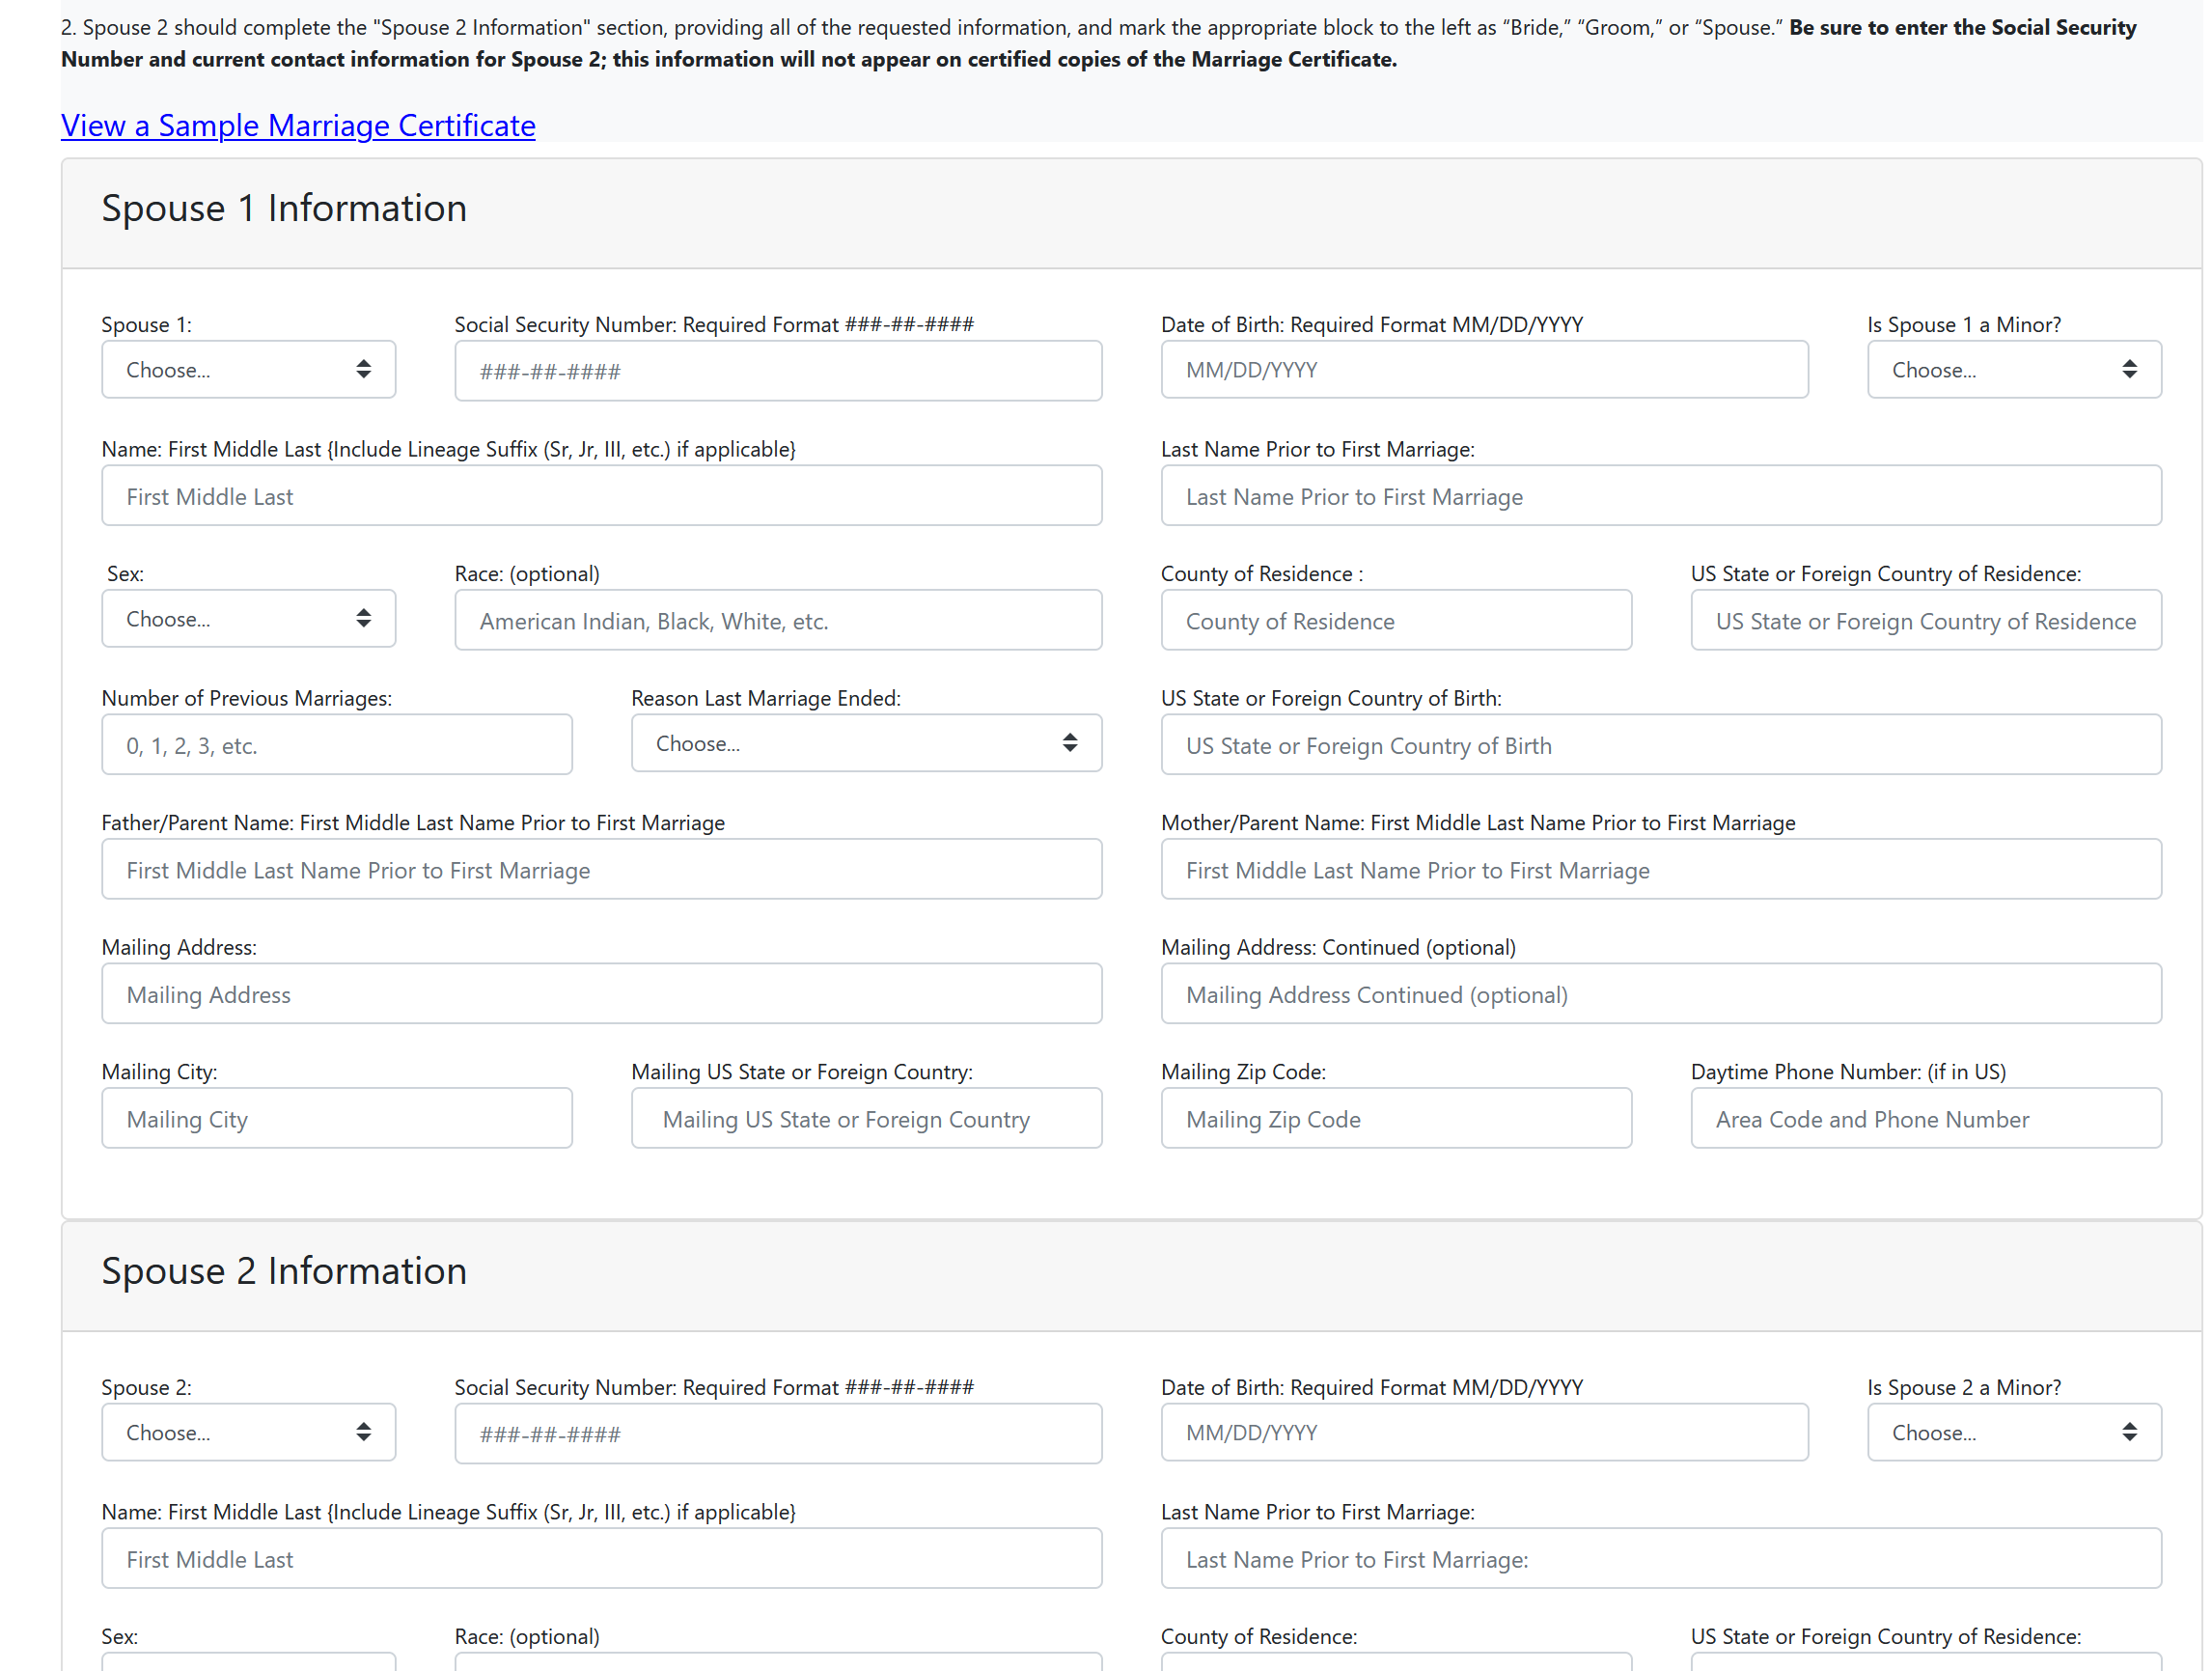2212x1671 pixels.
Task: Focus Spouse 1 Date of Birth field
Action: click(x=1484, y=370)
